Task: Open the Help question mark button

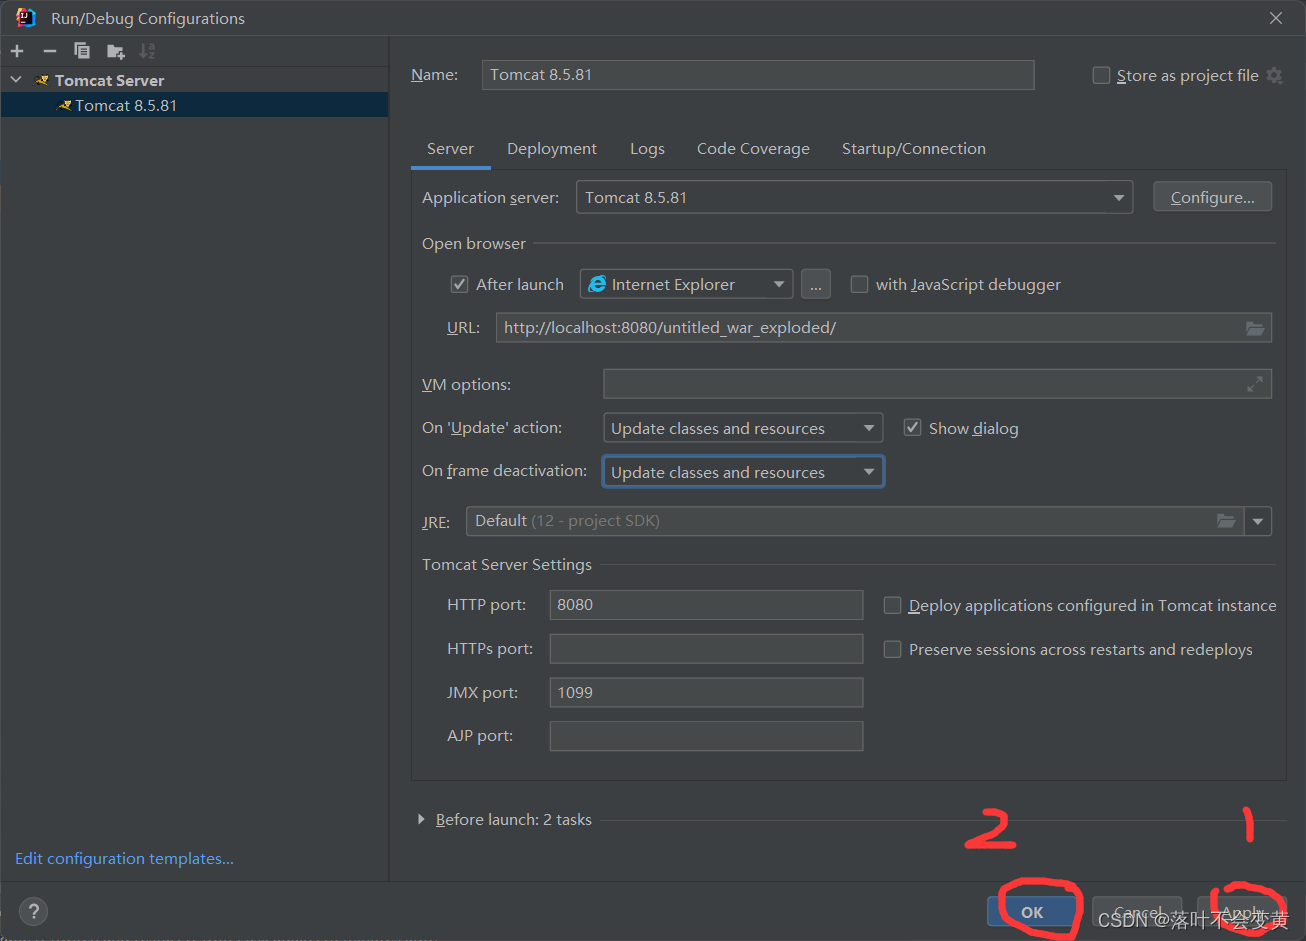Action: (x=34, y=911)
